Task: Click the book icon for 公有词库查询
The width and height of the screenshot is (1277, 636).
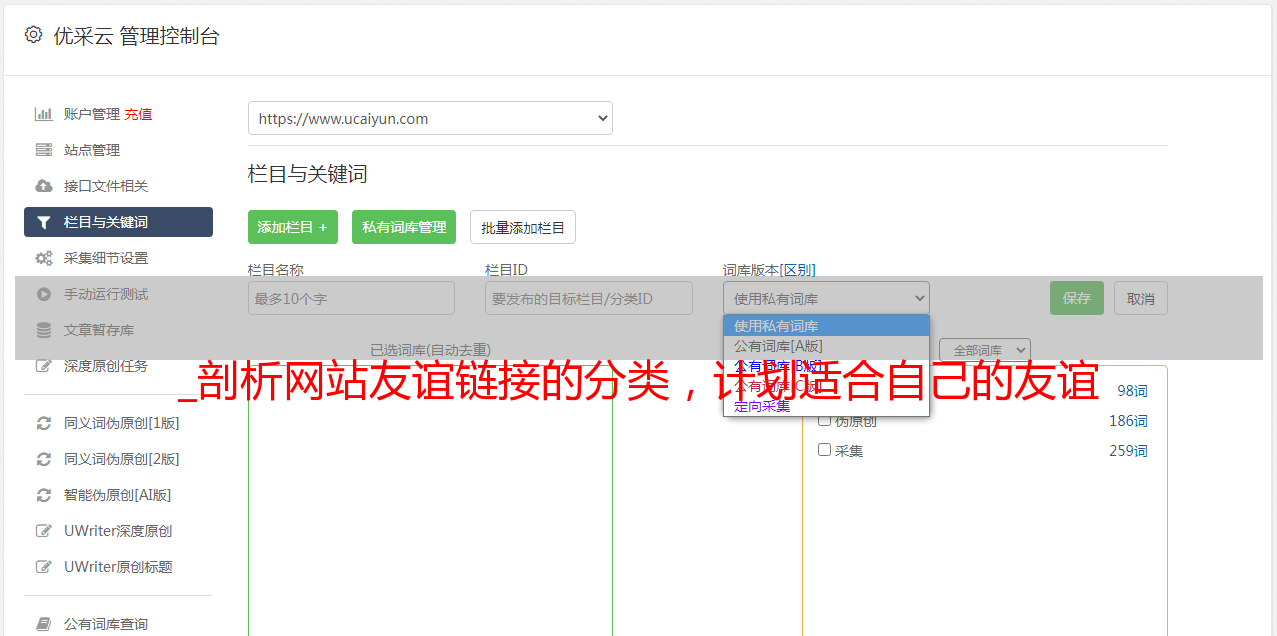Action: pos(43,624)
